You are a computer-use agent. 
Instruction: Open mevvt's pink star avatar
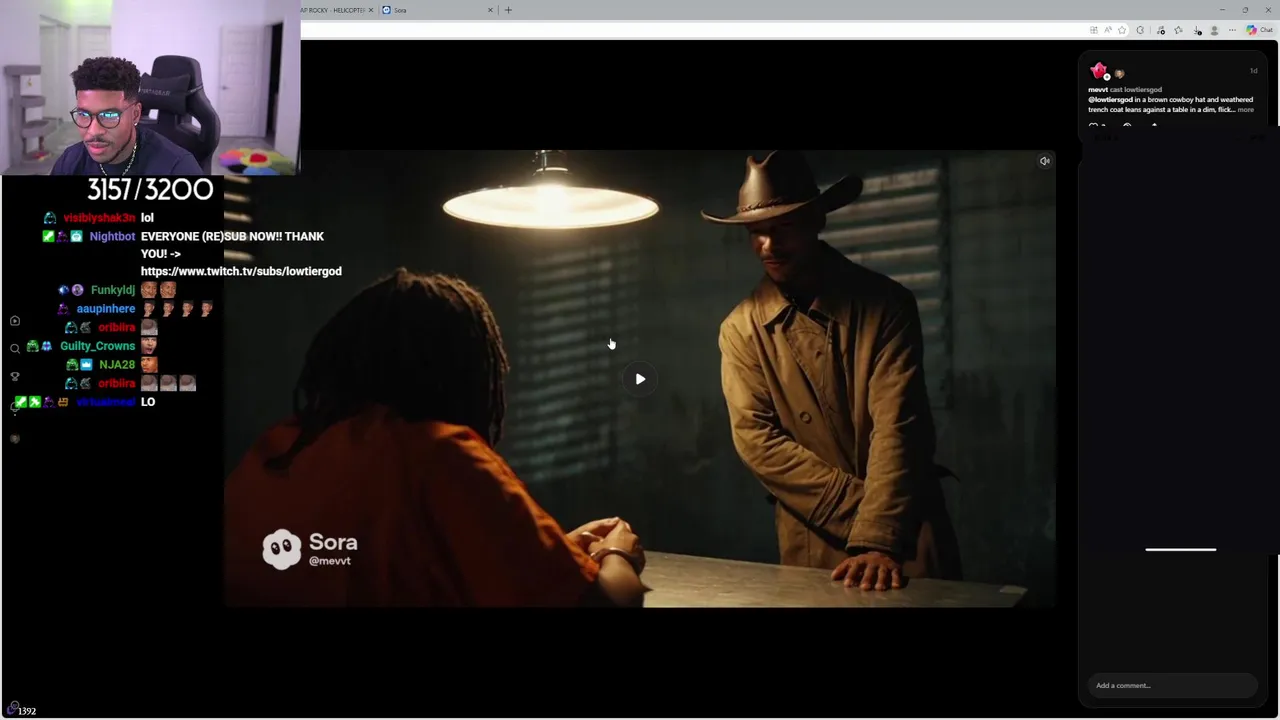click(x=1099, y=71)
